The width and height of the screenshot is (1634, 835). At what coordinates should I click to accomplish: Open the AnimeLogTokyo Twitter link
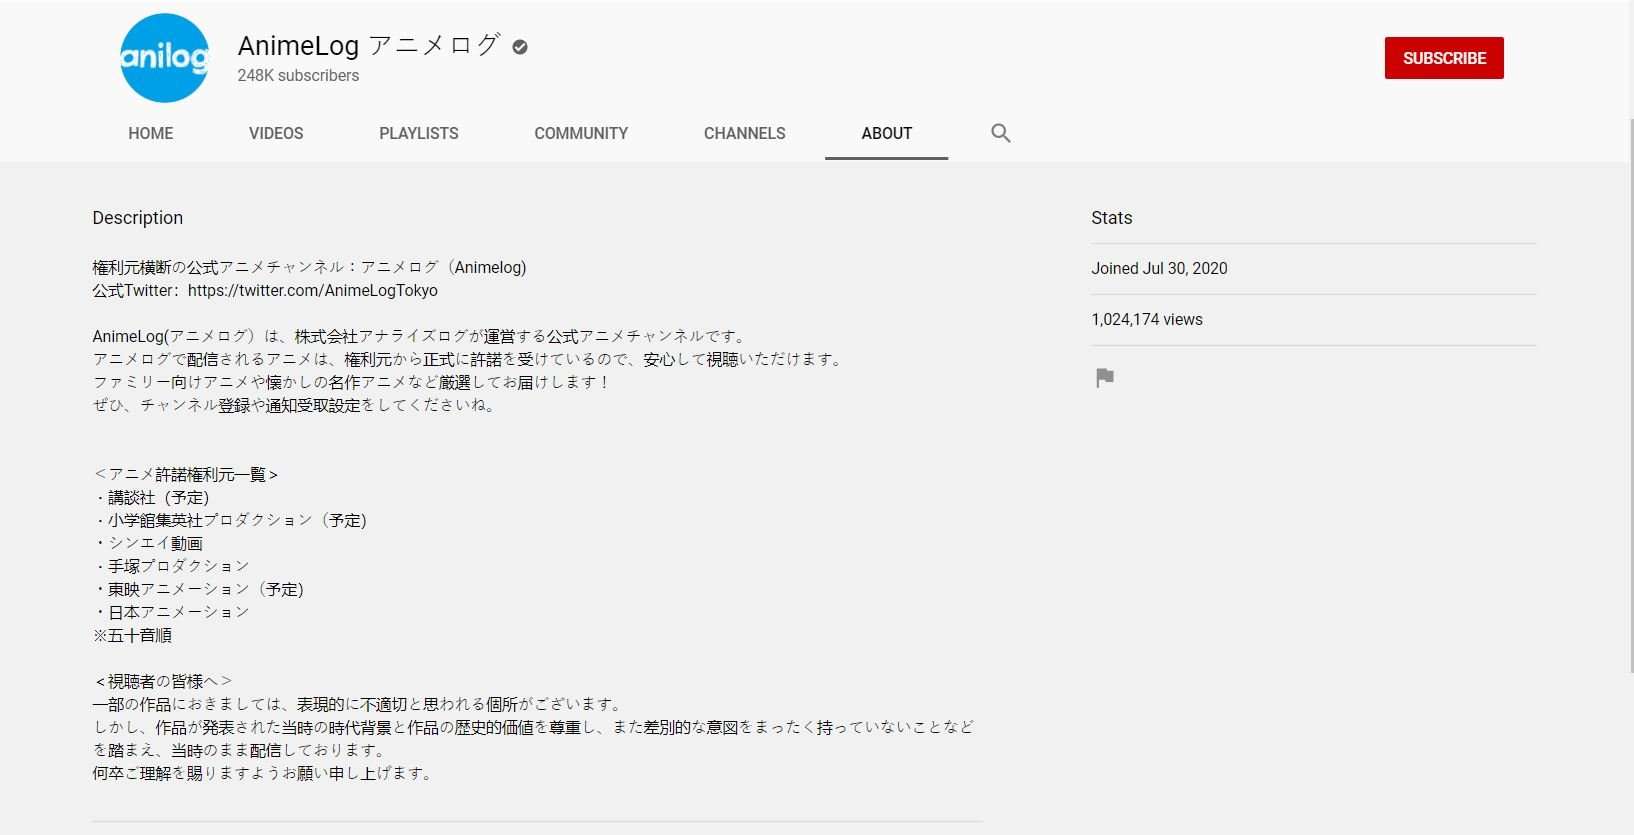(x=313, y=291)
